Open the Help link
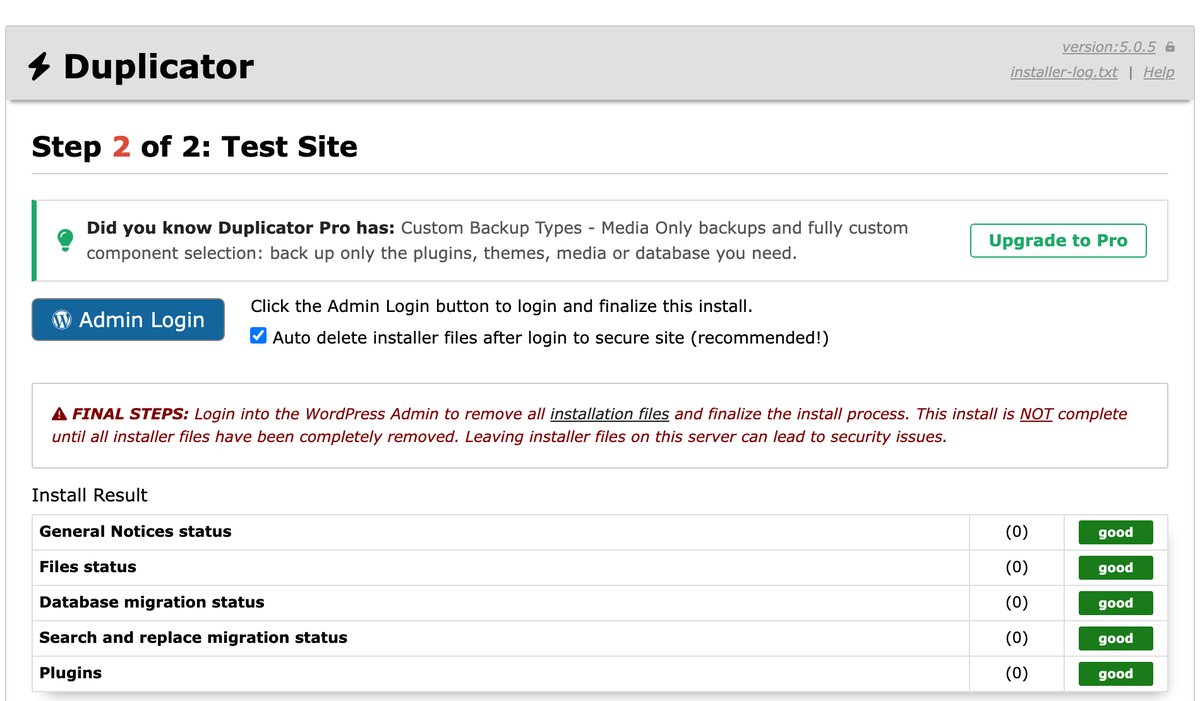This screenshot has width=1200, height=701. tap(1159, 72)
